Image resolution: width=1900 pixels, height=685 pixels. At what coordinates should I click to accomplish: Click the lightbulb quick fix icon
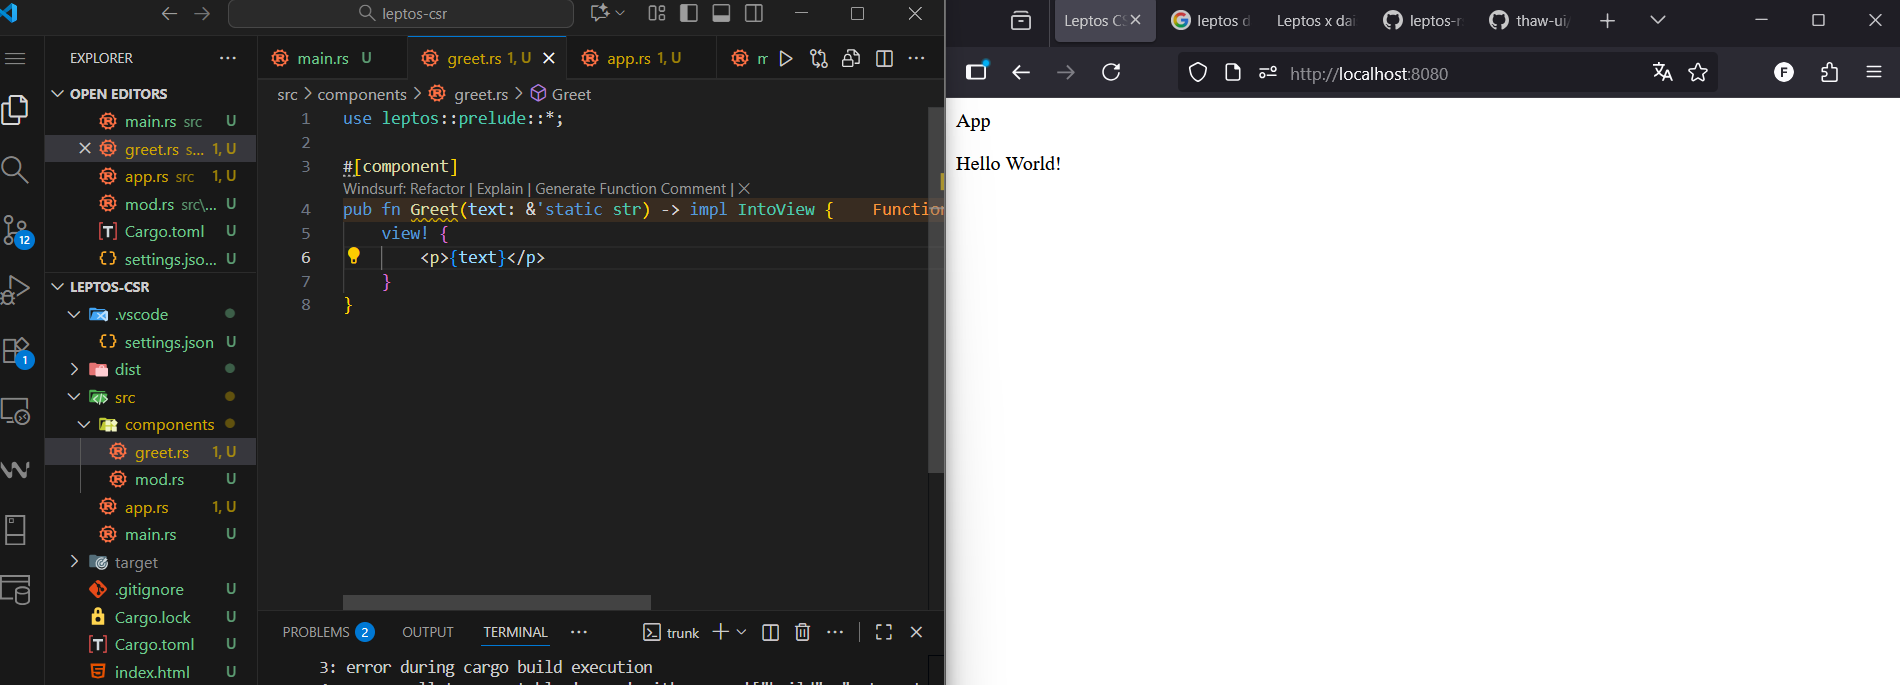[353, 256]
